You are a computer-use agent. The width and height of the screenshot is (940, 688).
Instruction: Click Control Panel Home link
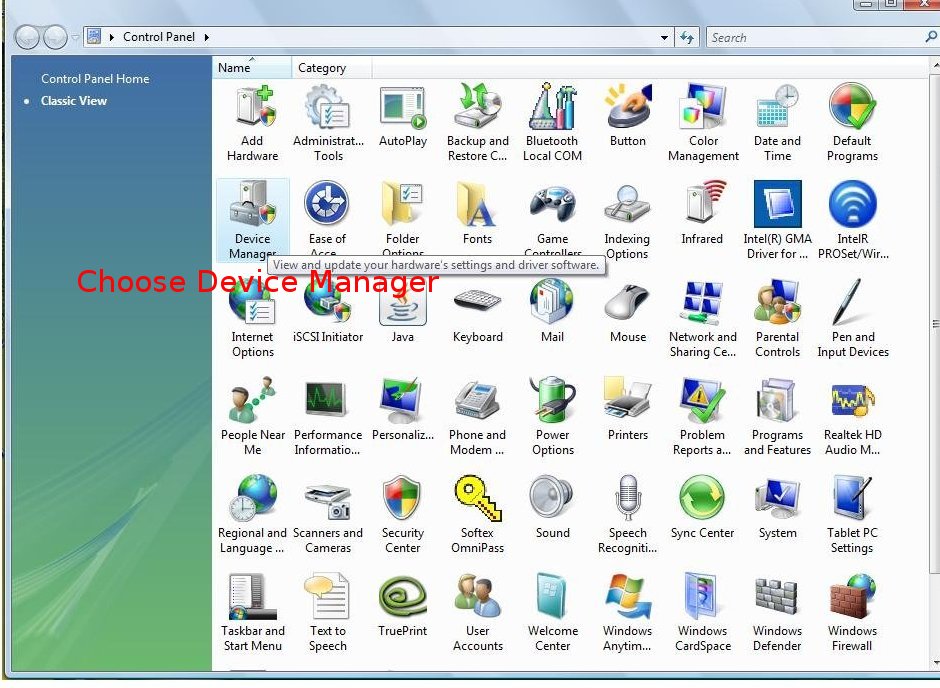click(95, 79)
